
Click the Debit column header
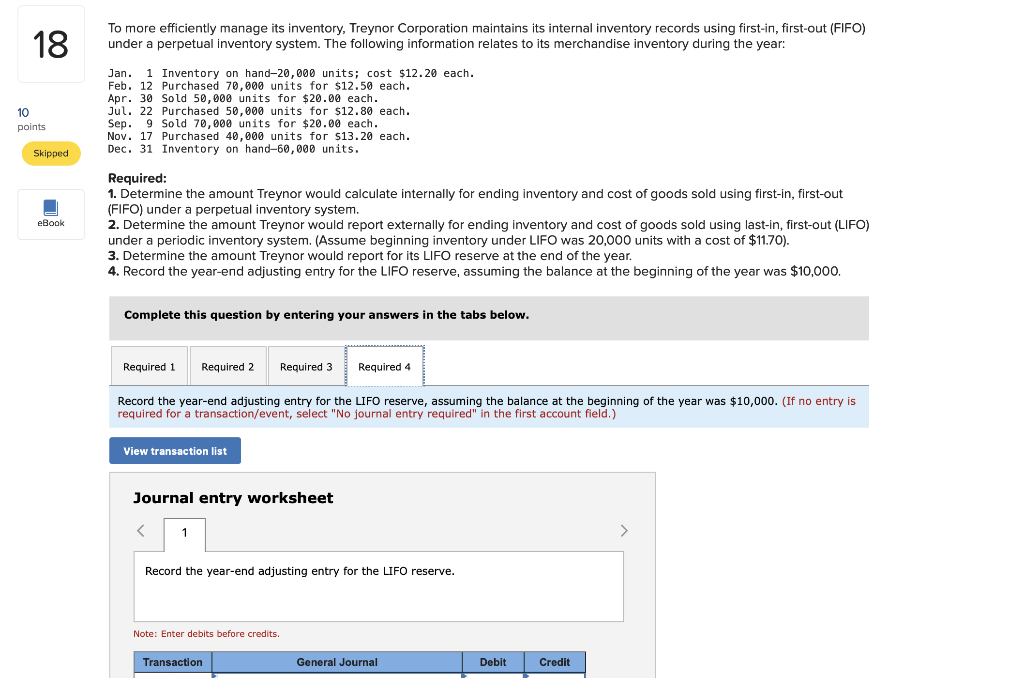click(x=492, y=661)
